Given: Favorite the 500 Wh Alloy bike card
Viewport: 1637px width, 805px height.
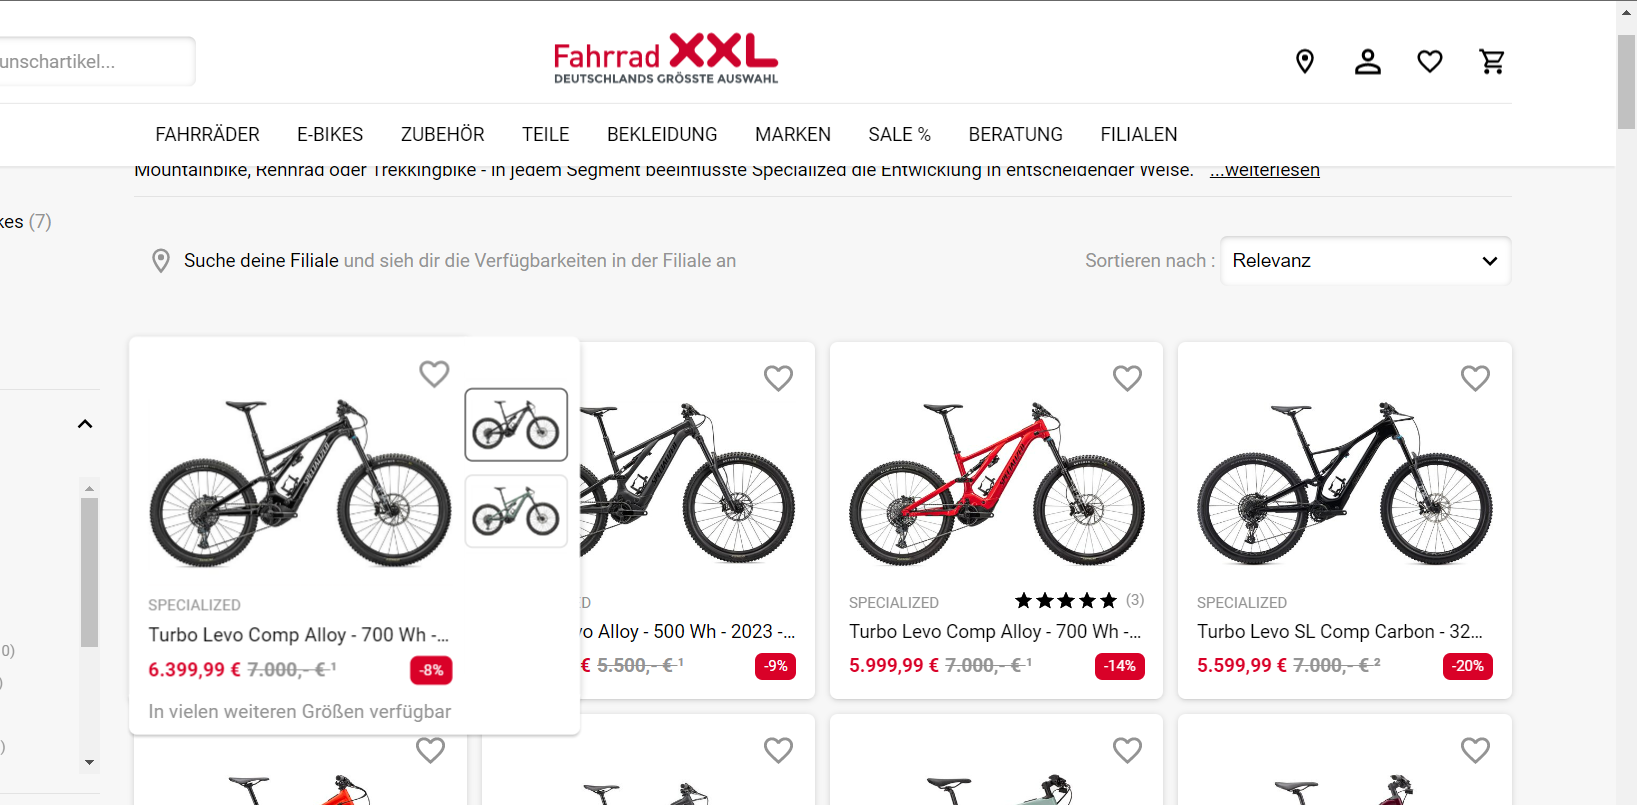Looking at the screenshot, I should click(778, 378).
